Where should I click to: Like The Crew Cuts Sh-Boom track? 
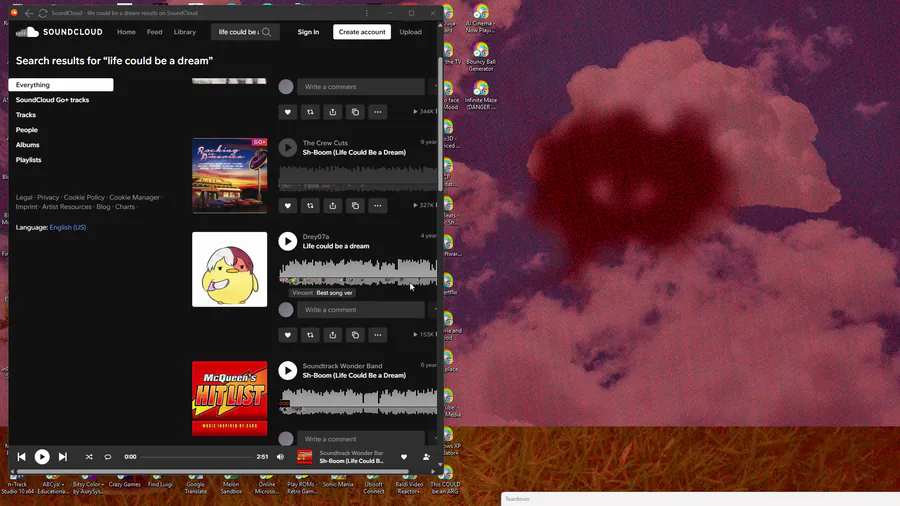288,205
